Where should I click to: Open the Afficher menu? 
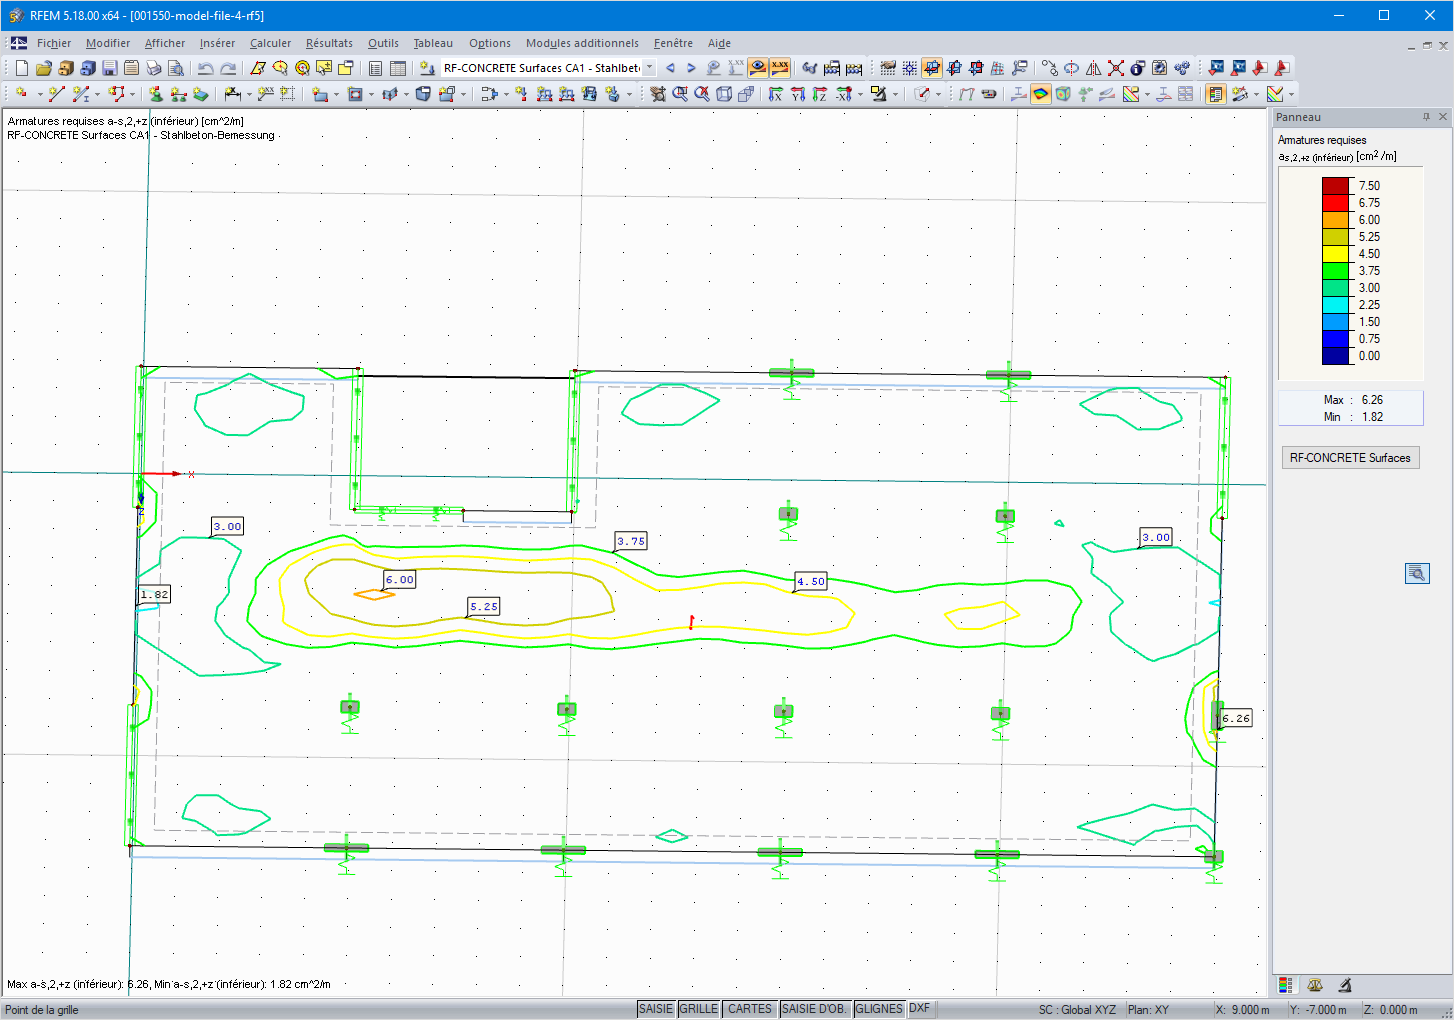[x=165, y=43]
